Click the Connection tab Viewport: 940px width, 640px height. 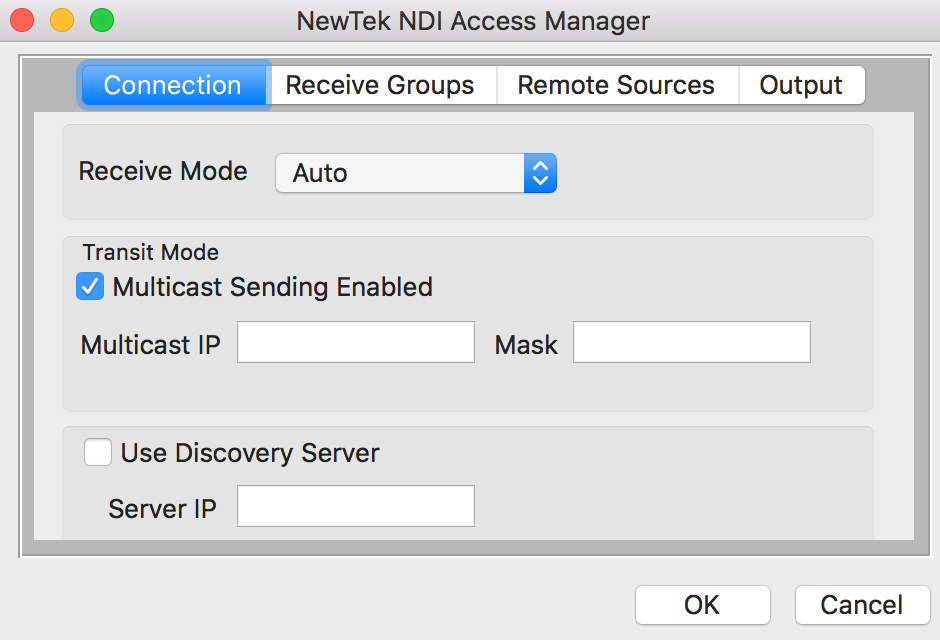[x=173, y=86]
